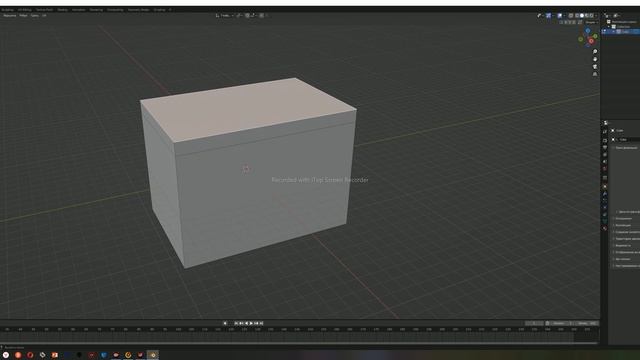Switch to the Geometry Nodes workspace tab
The height and width of the screenshot is (360, 640).
(138, 9)
